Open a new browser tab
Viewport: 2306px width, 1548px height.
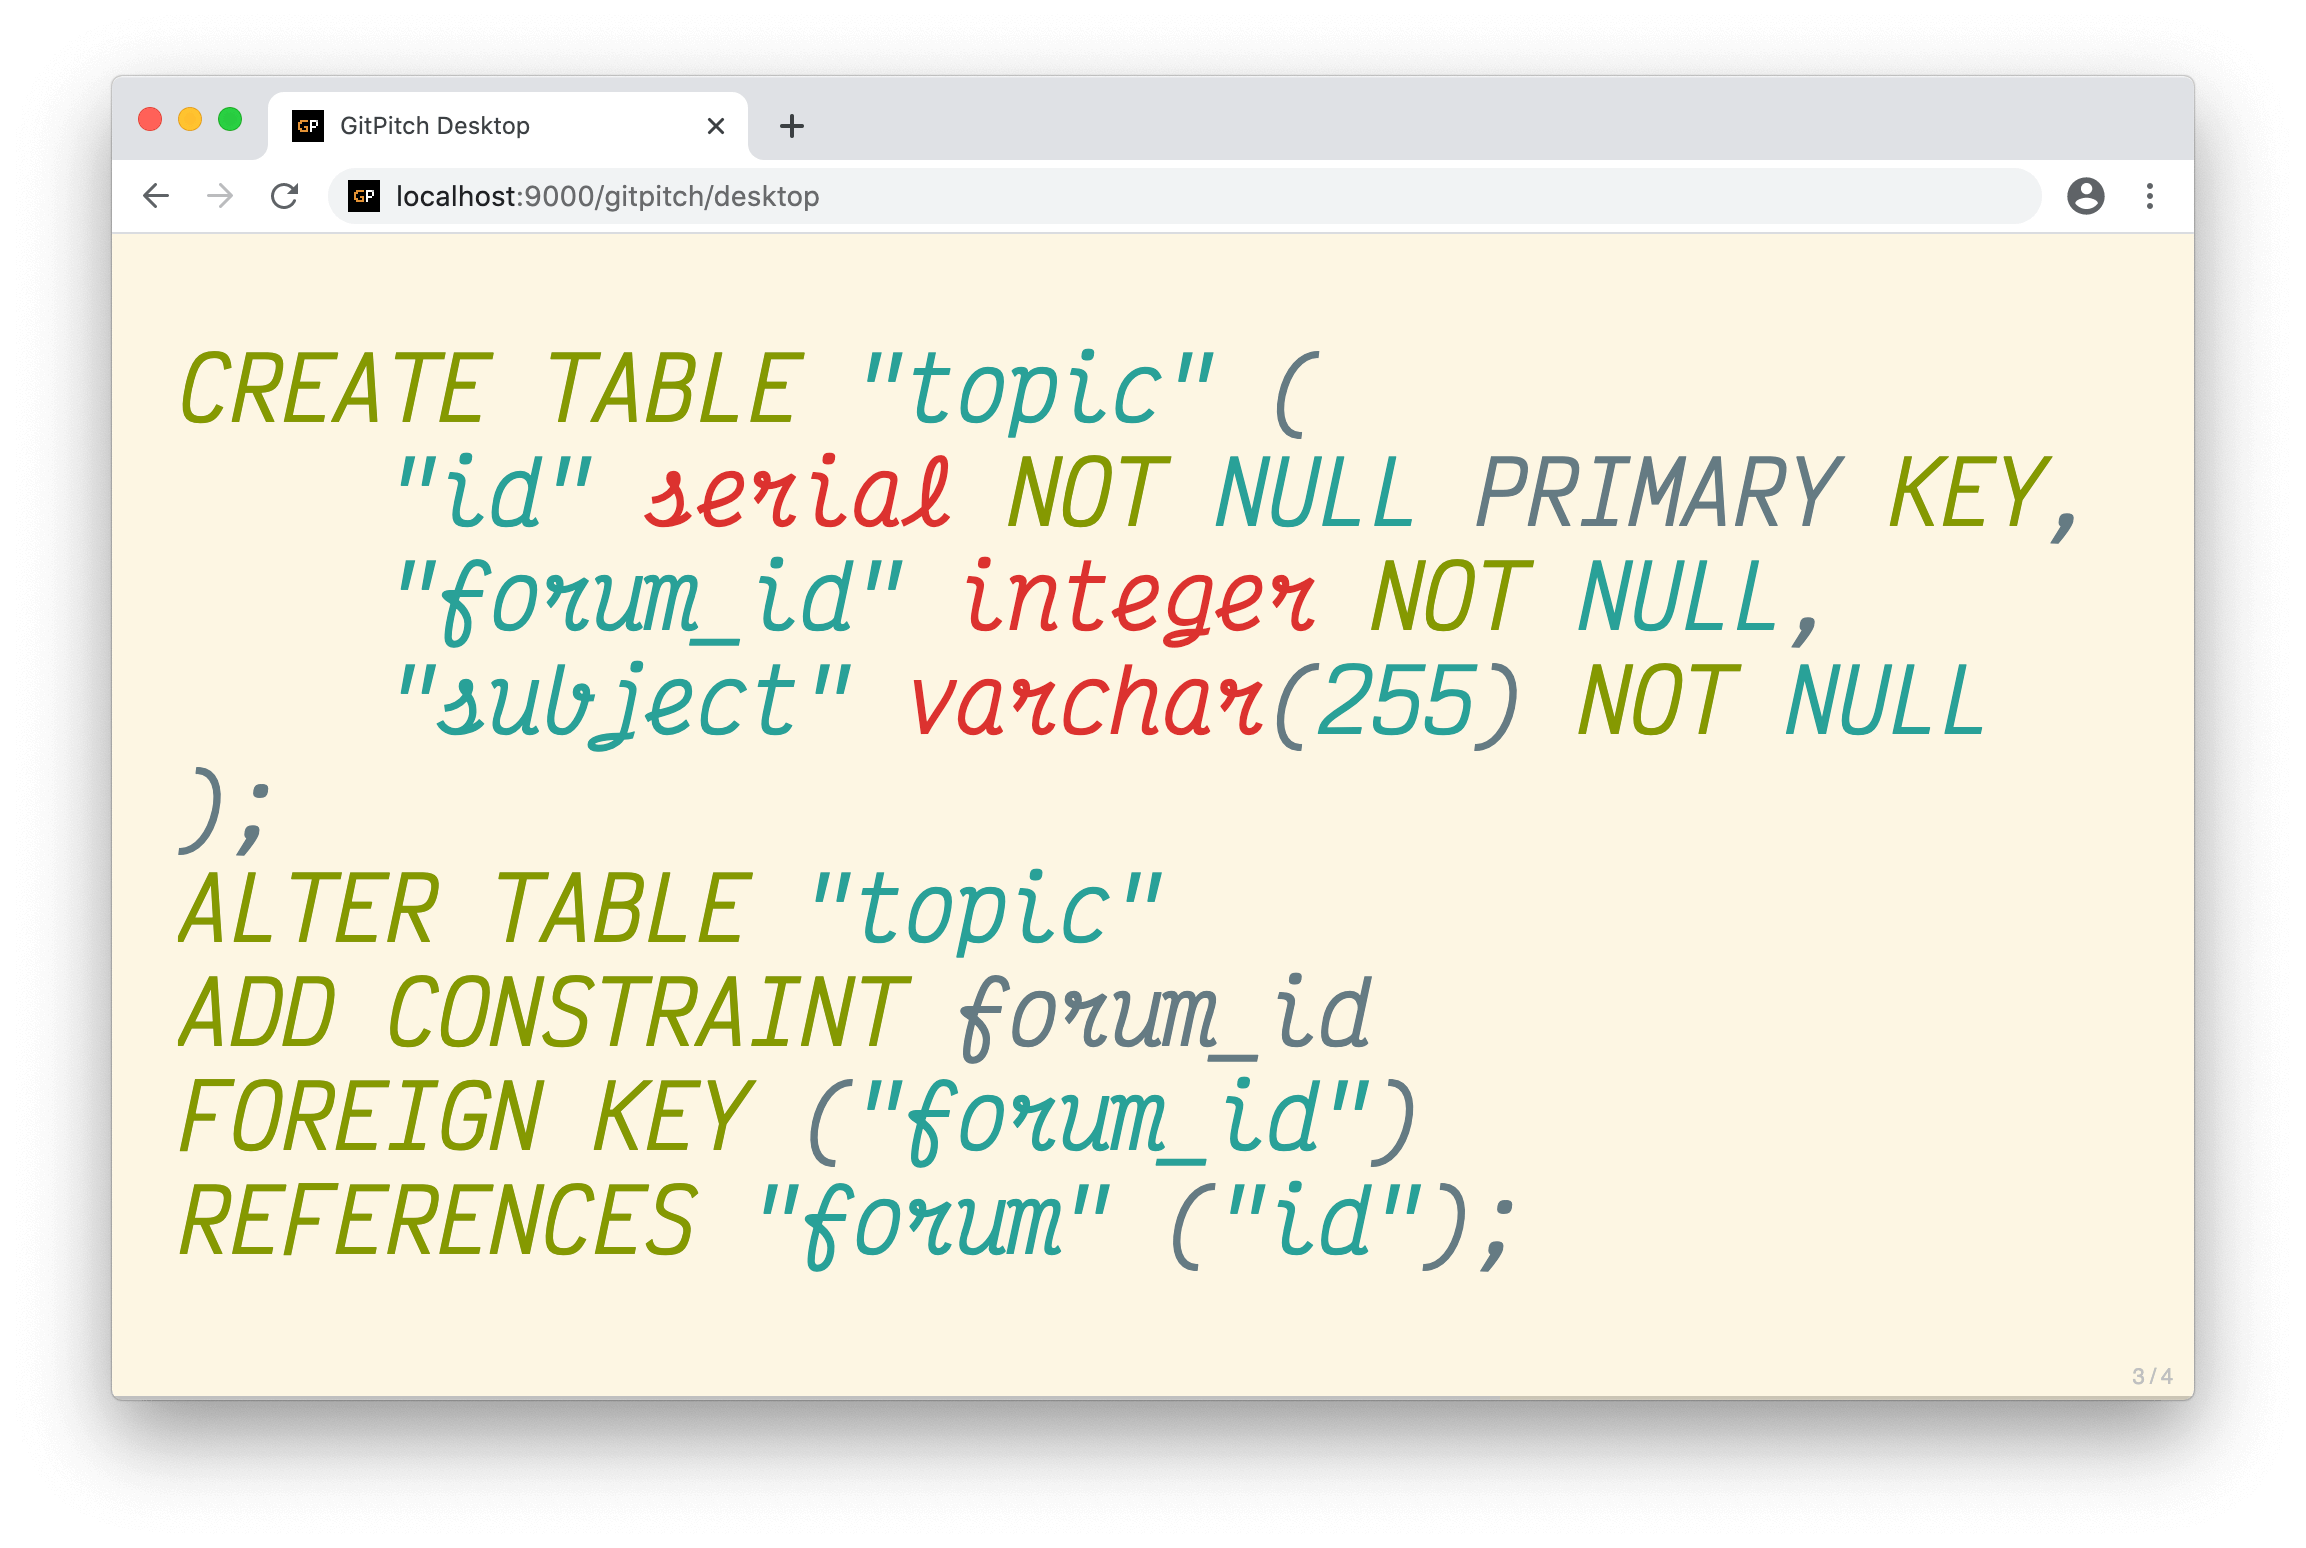tap(791, 126)
